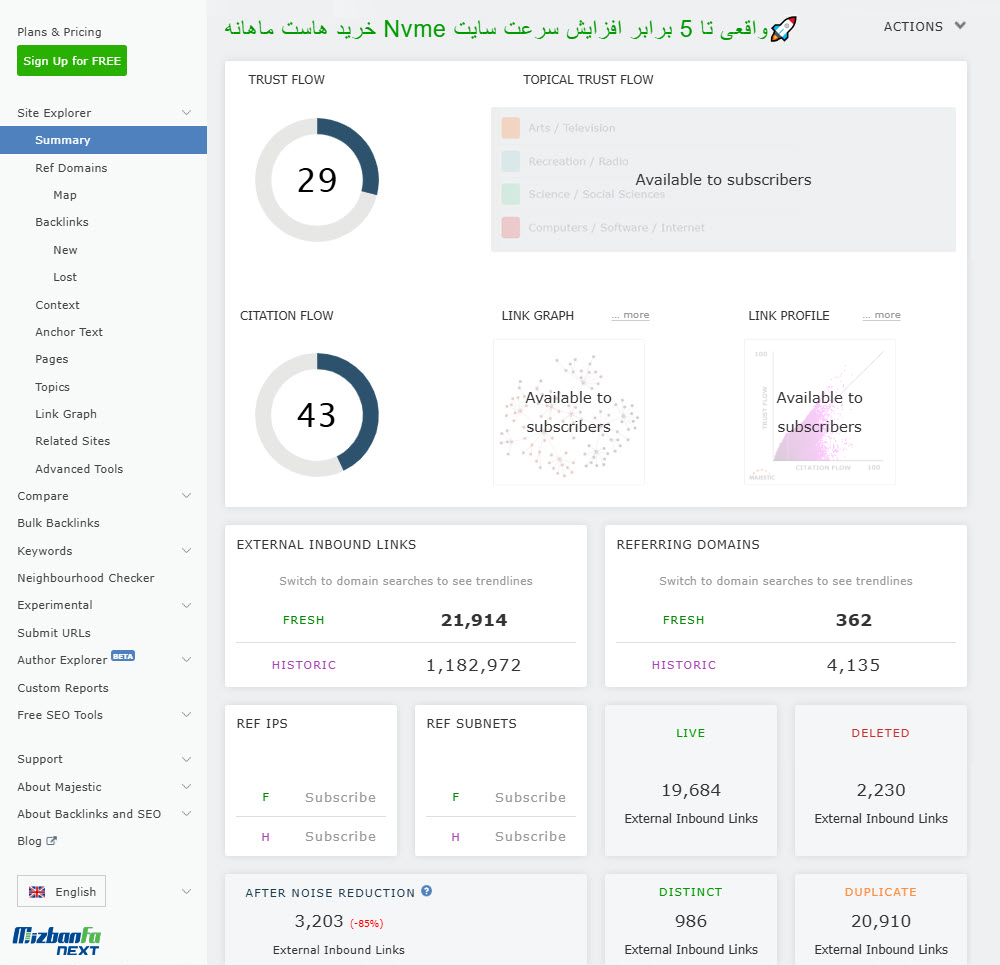Expand the Site Explorer section chevron
The image size is (1000, 965).
186,113
